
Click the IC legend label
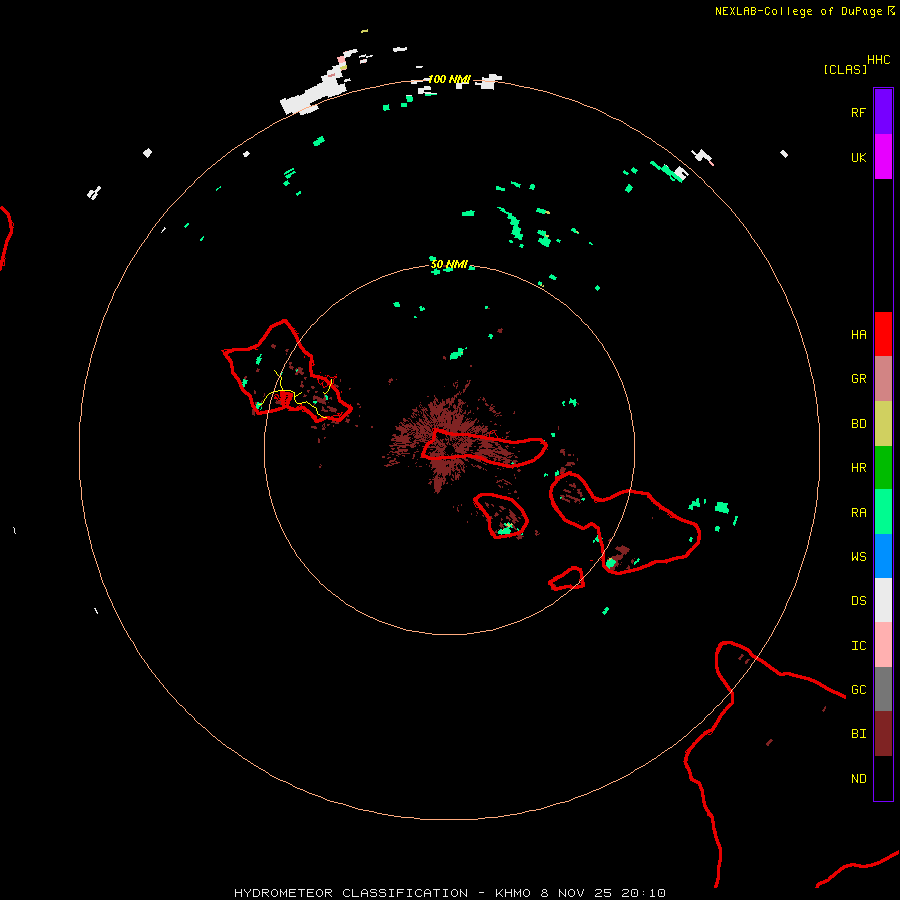[x=859, y=646]
